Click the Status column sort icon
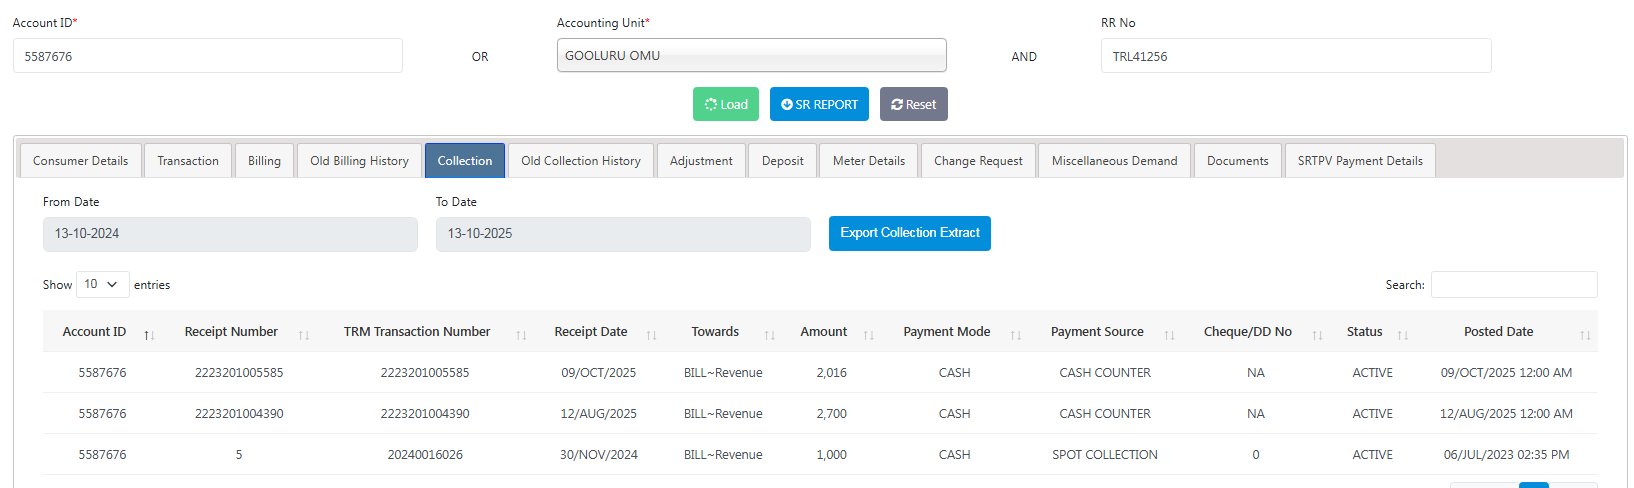1634x488 pixels. pos(1403,335)
